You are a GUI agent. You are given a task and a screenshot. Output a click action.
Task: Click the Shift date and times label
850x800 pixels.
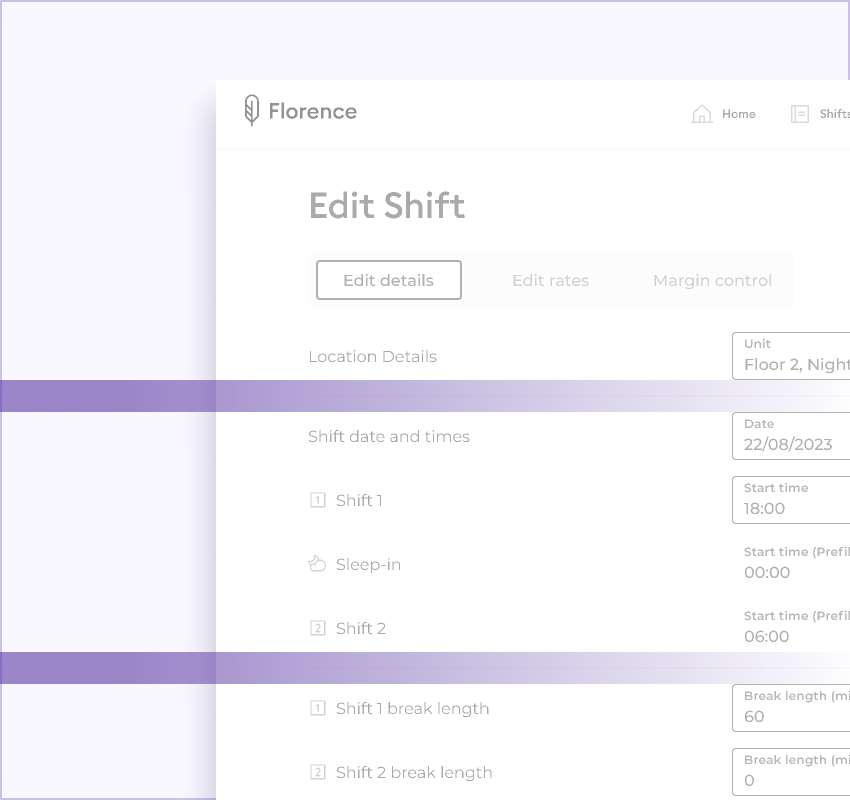coord(389,436)
